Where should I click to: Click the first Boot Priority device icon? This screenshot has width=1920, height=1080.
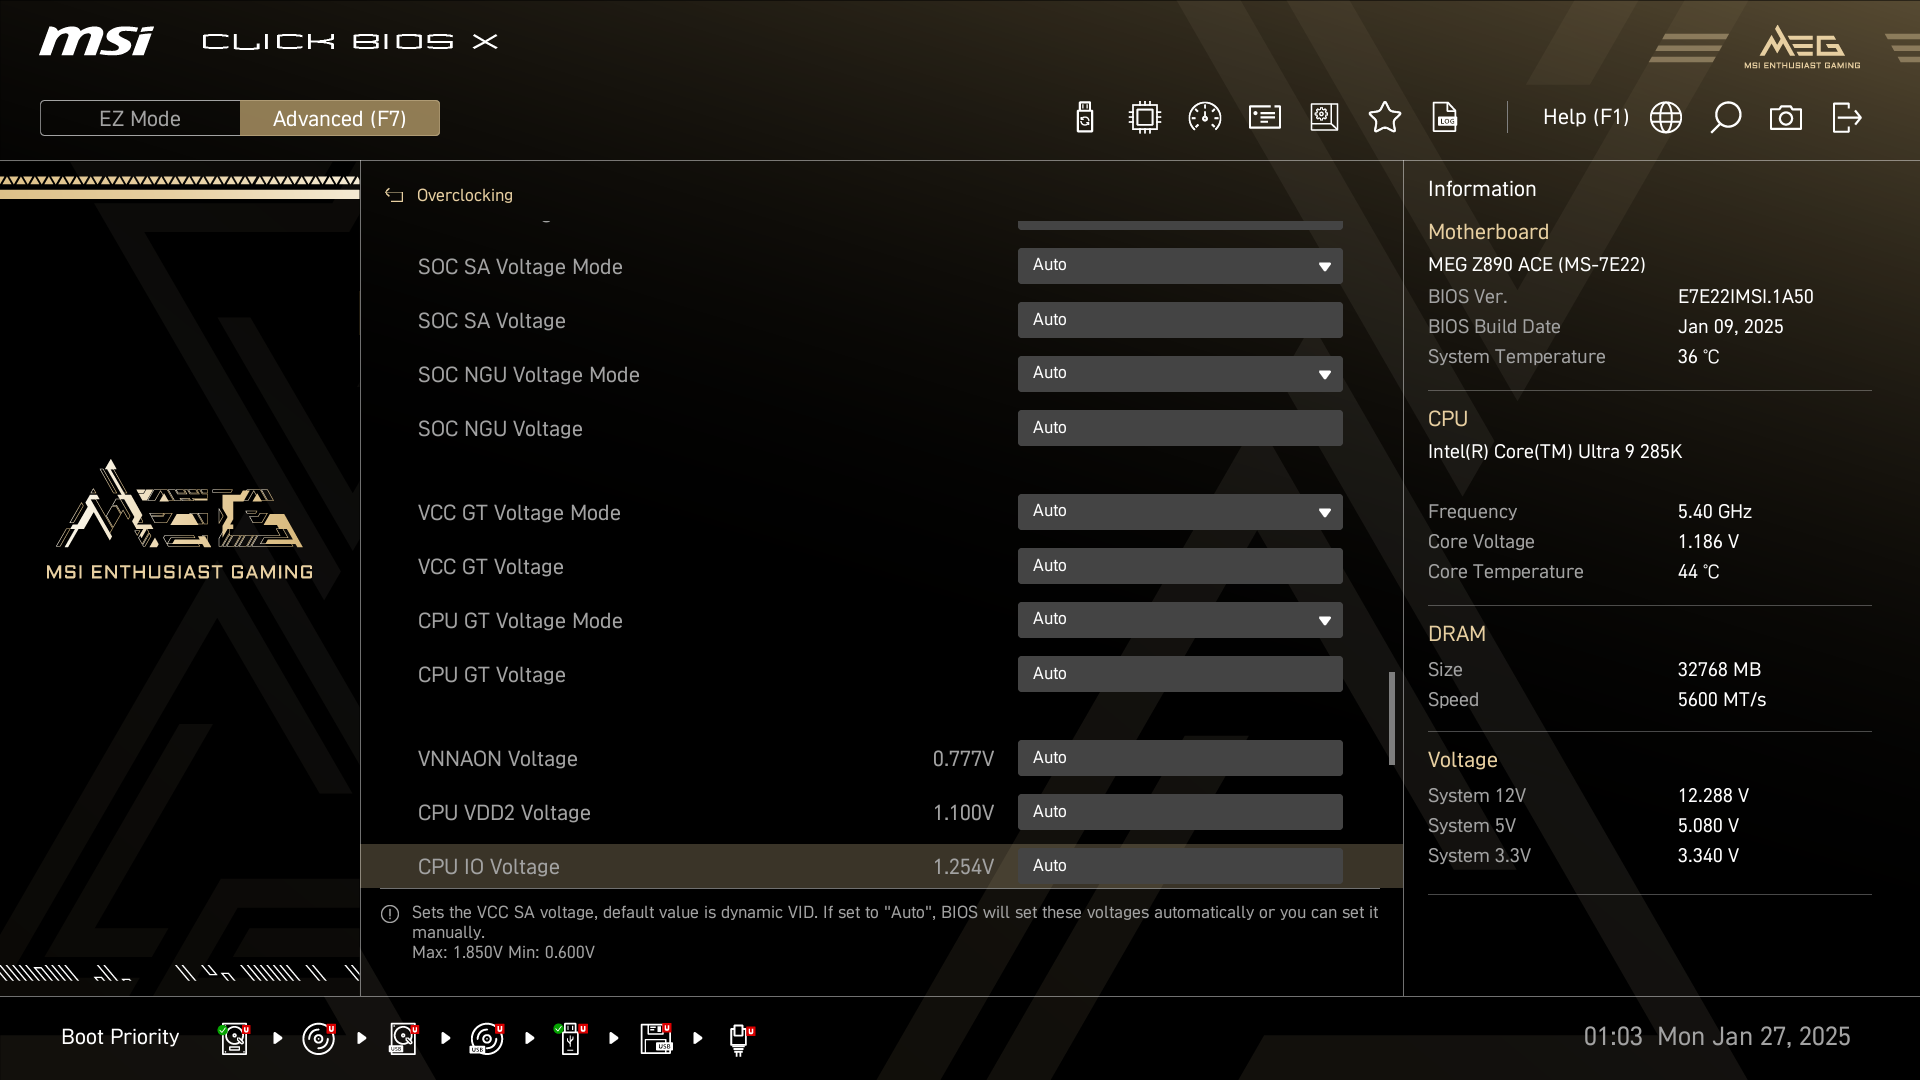234,1038
